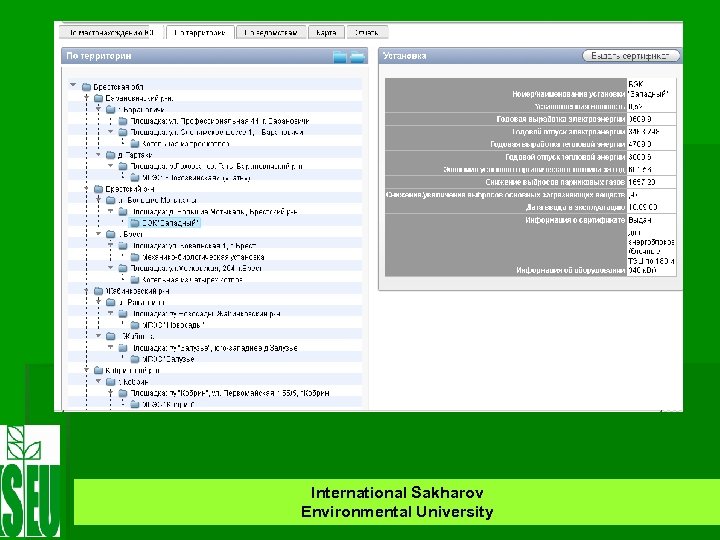Collapse the д. Тартаки node
The image size is (720, 540).
pos(98,154)
